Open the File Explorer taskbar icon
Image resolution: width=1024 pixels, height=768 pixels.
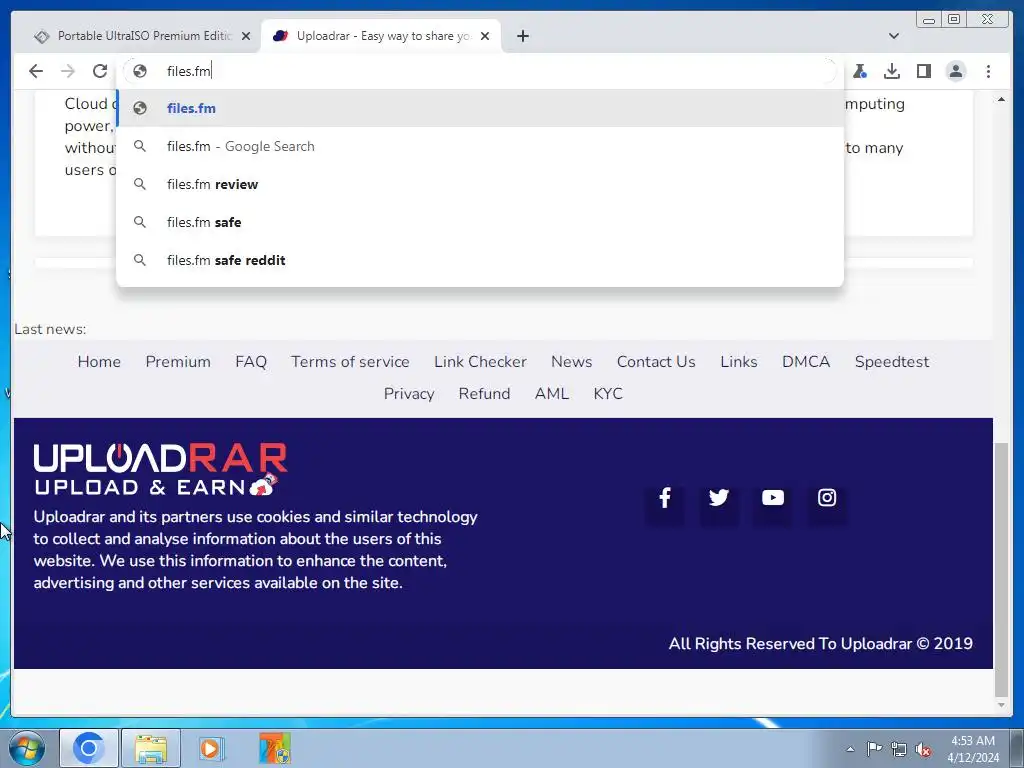[x=151, y=748]
